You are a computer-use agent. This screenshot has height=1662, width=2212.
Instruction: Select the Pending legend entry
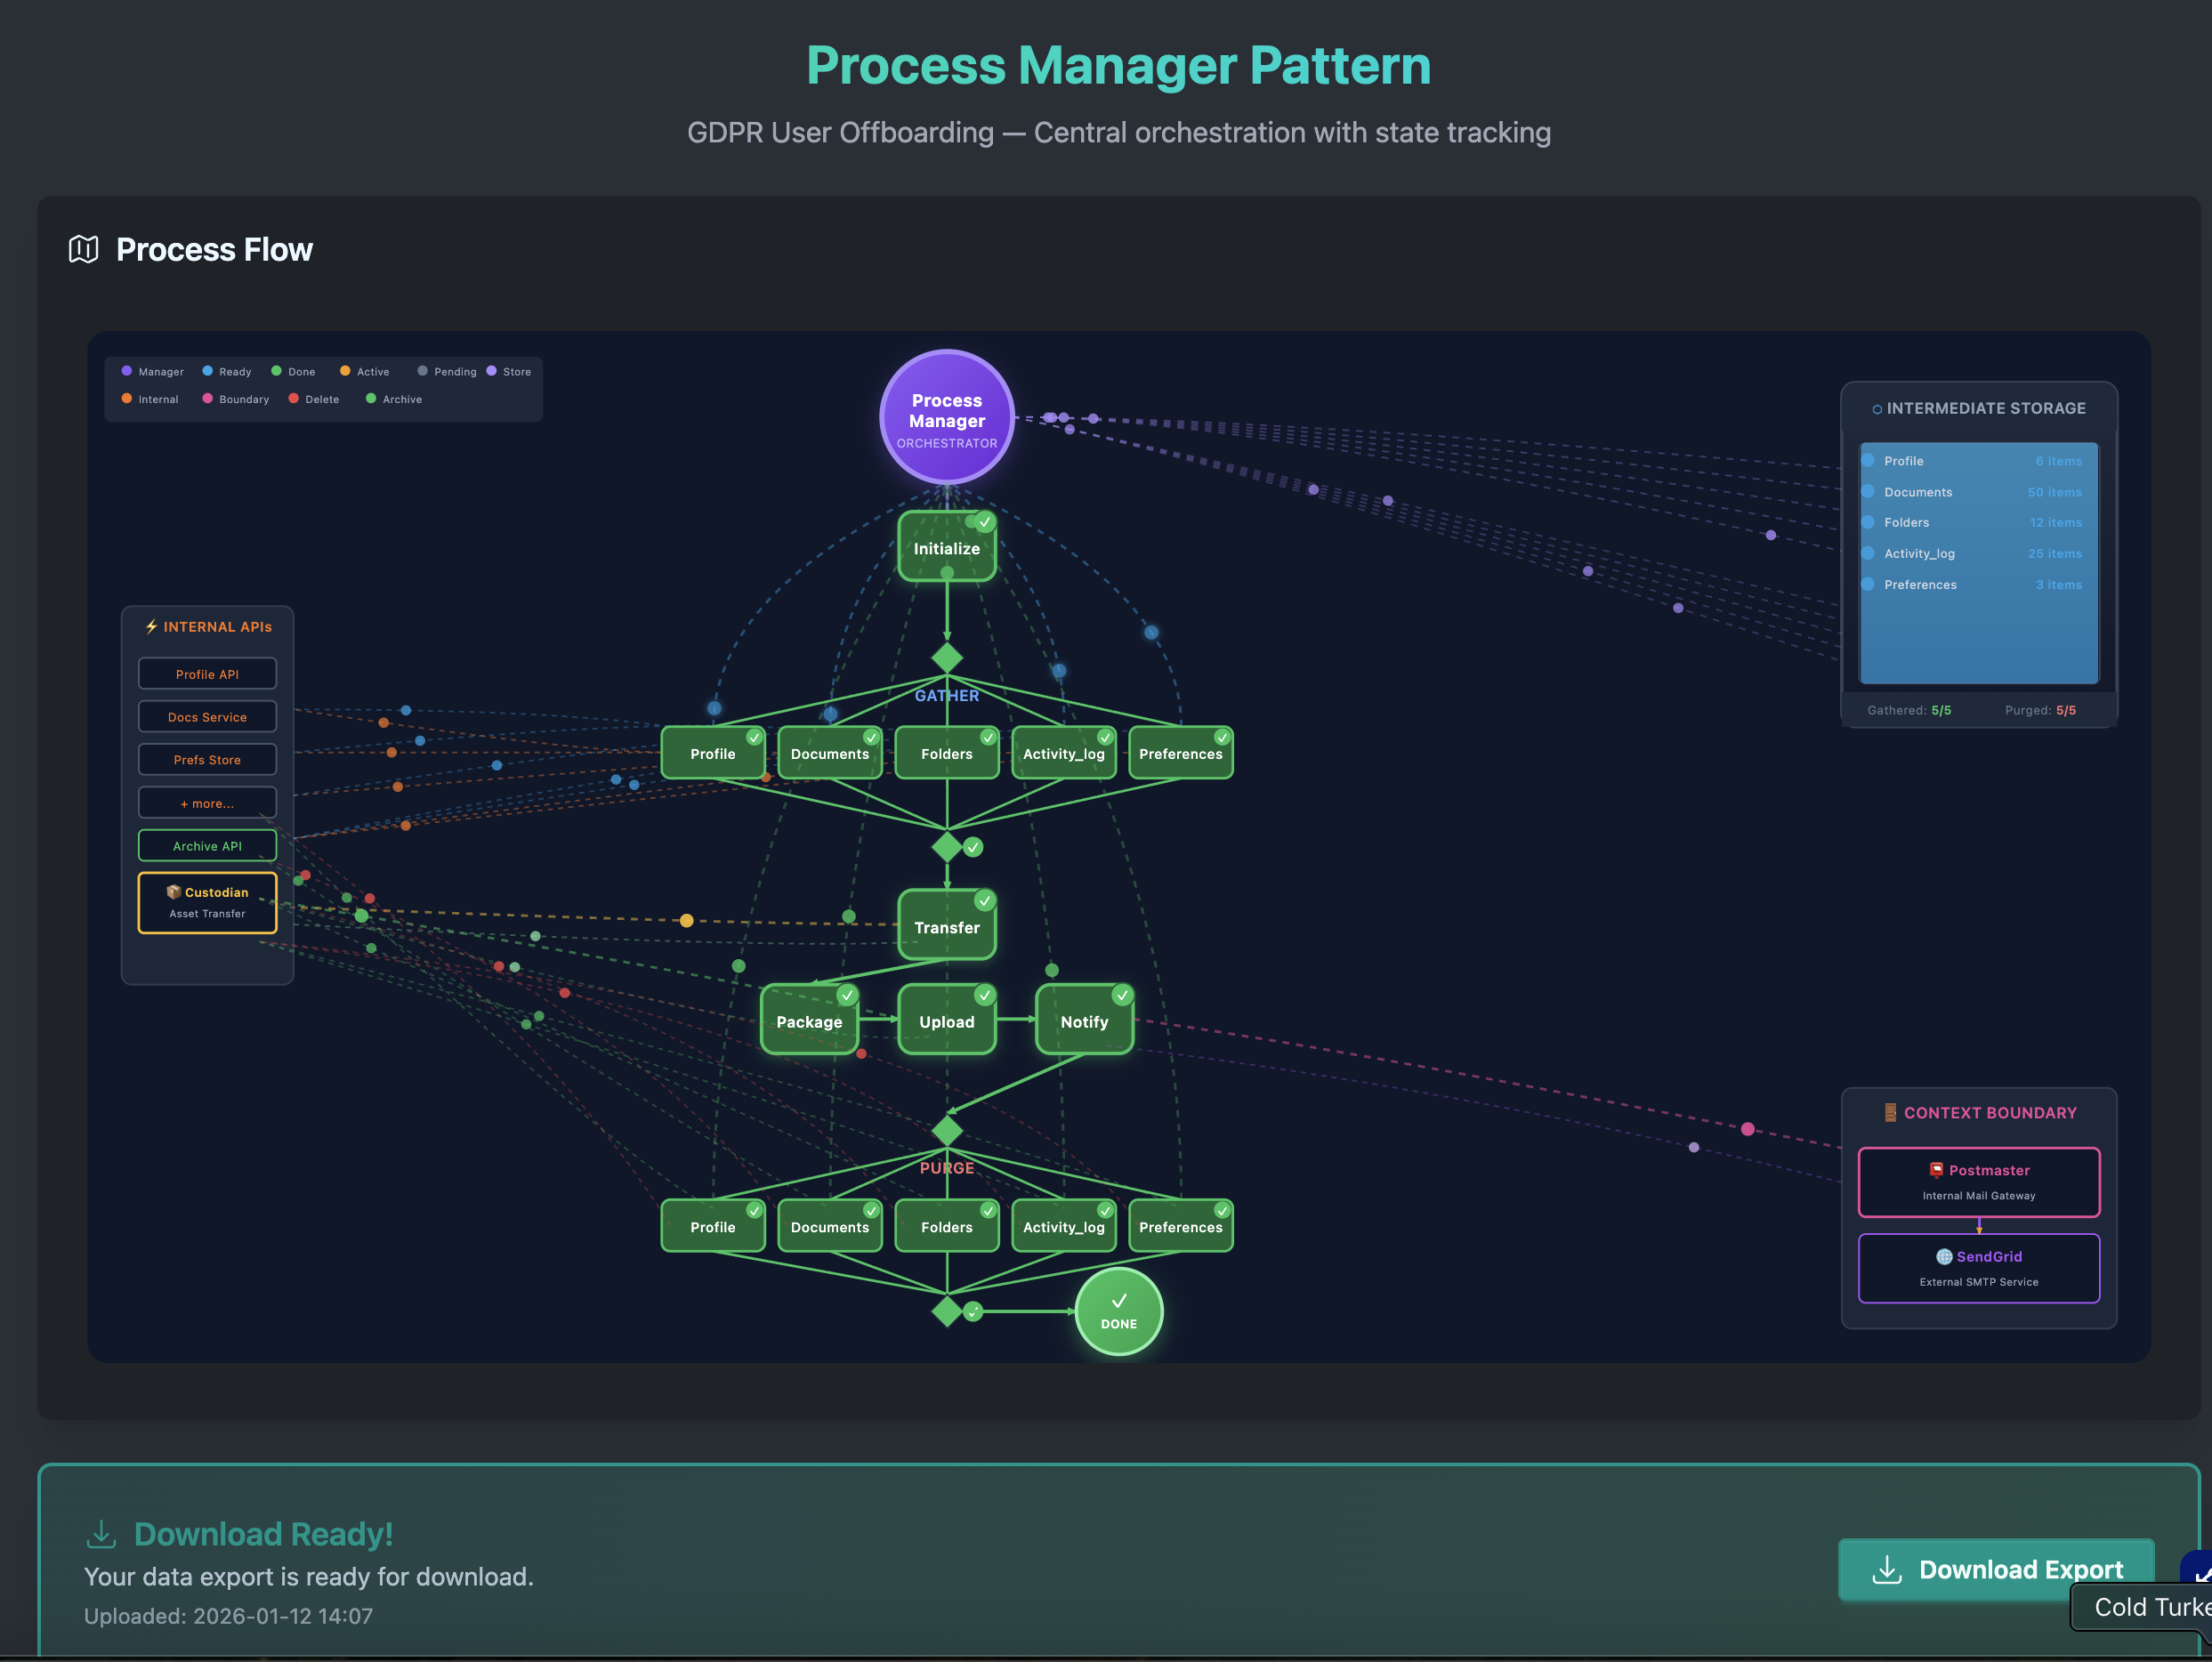click(447, 371)
